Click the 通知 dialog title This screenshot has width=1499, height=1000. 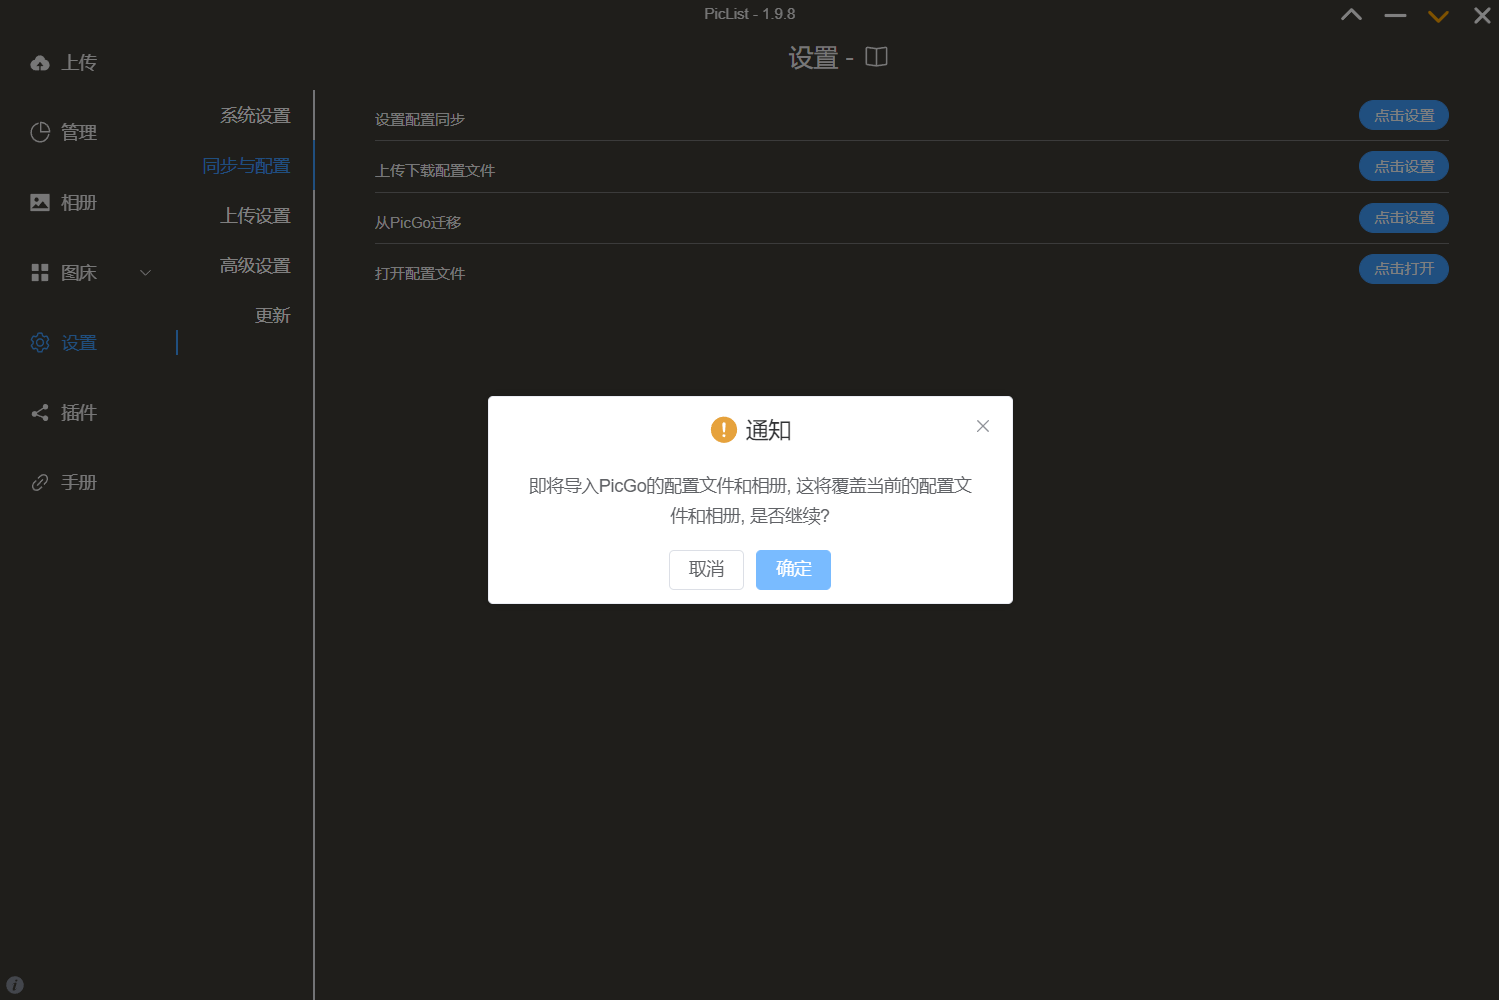click(768, 430)
